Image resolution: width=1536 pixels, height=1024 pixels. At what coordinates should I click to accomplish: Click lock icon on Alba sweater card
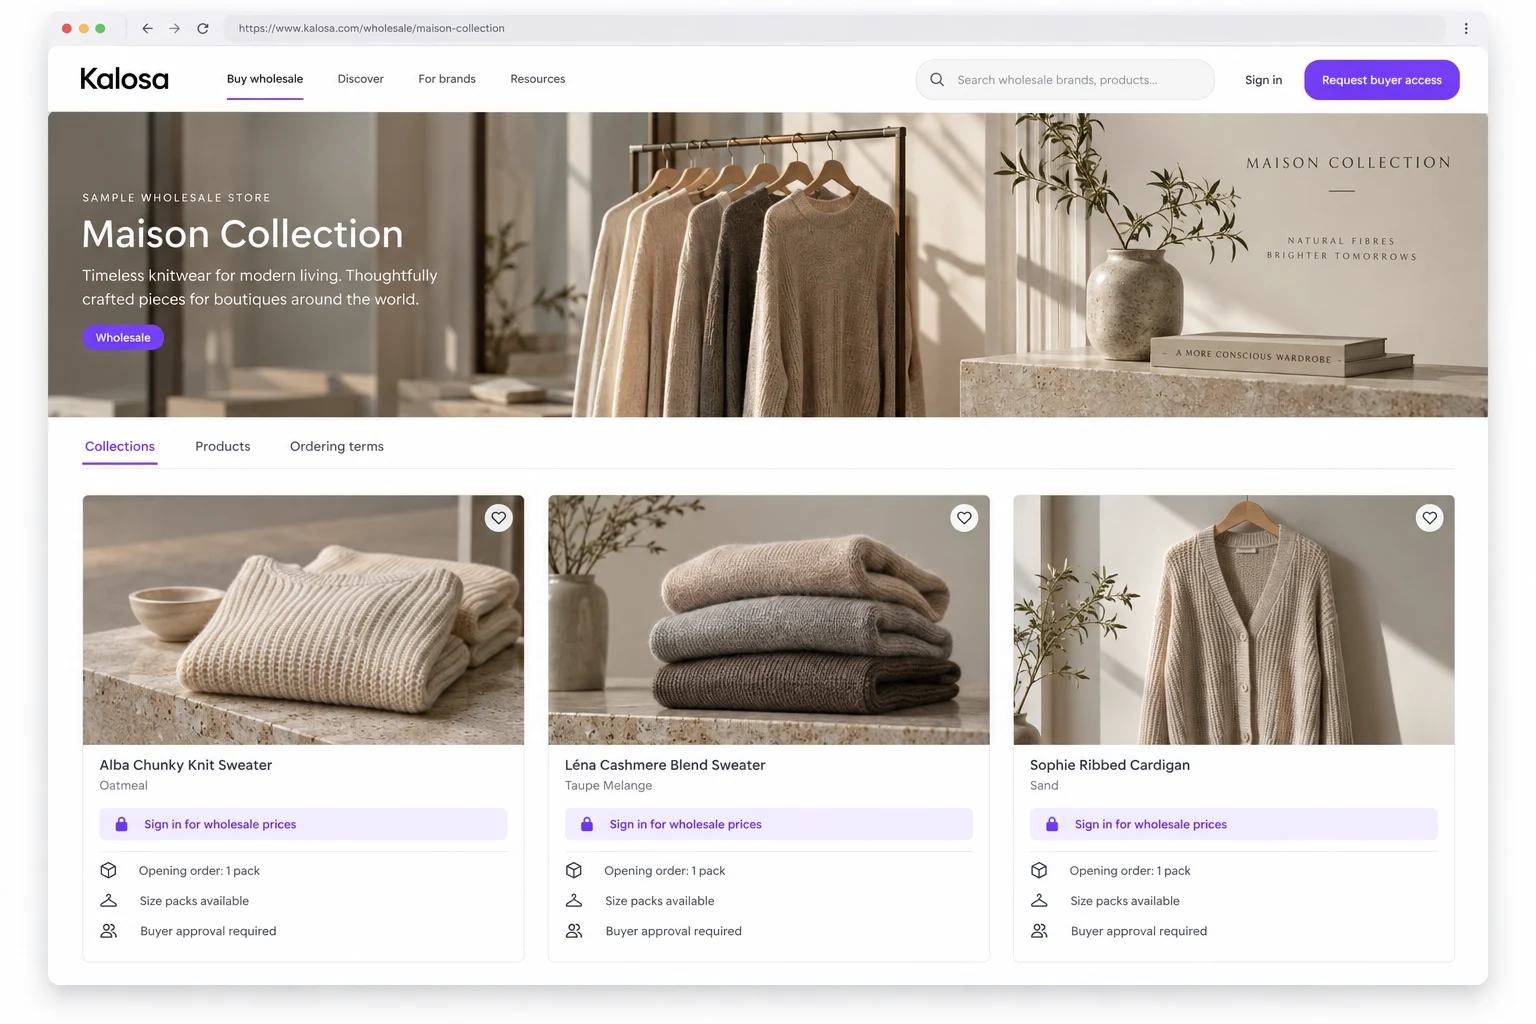[121, 824]
